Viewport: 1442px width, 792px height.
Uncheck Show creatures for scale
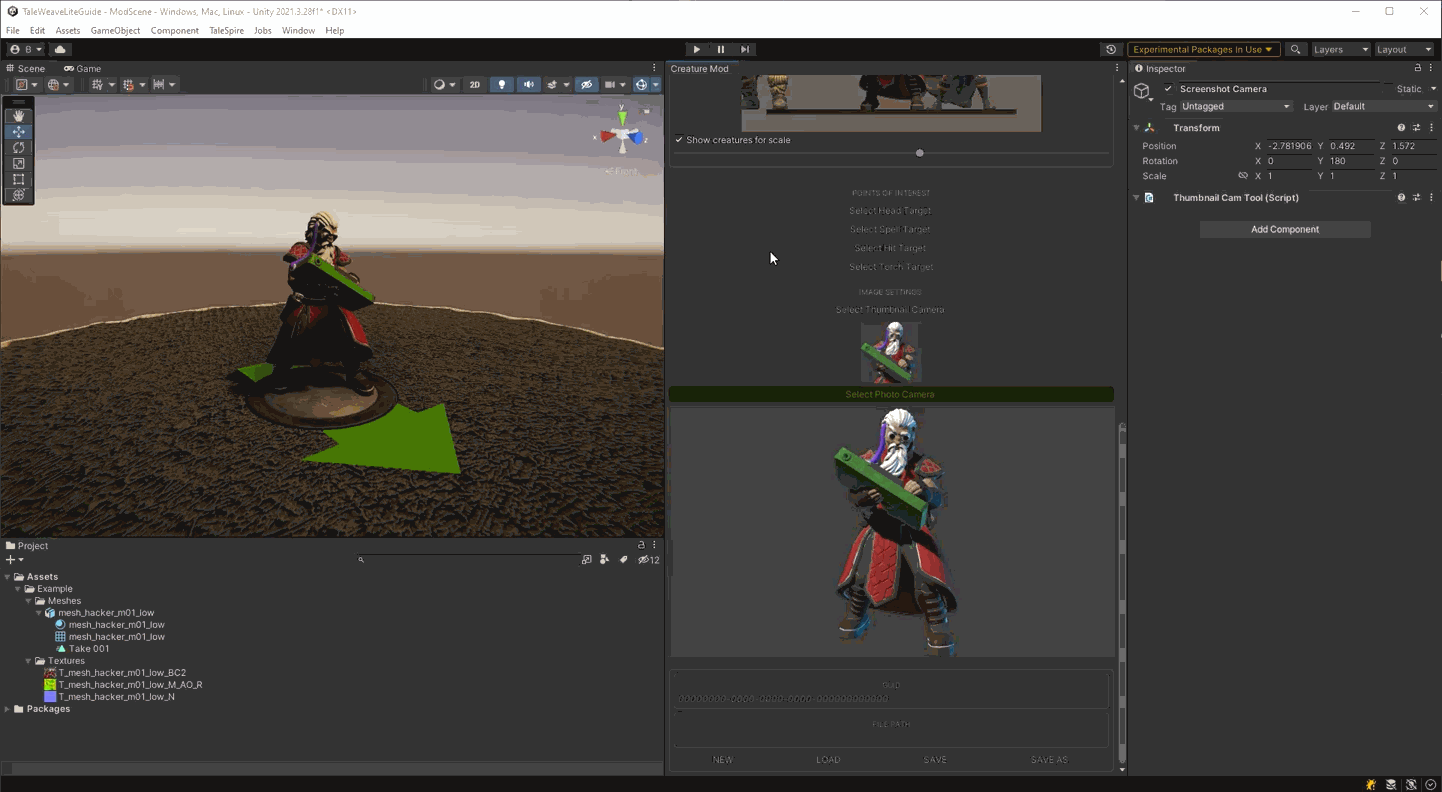679,140
